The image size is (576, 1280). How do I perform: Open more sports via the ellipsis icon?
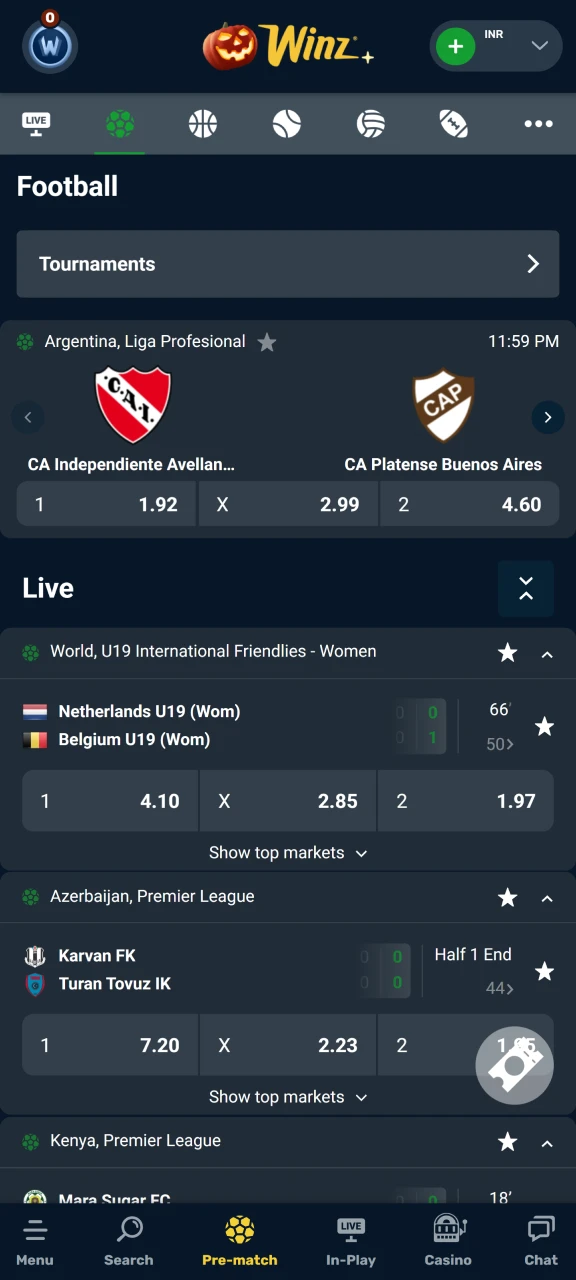[x=538, y=123]
